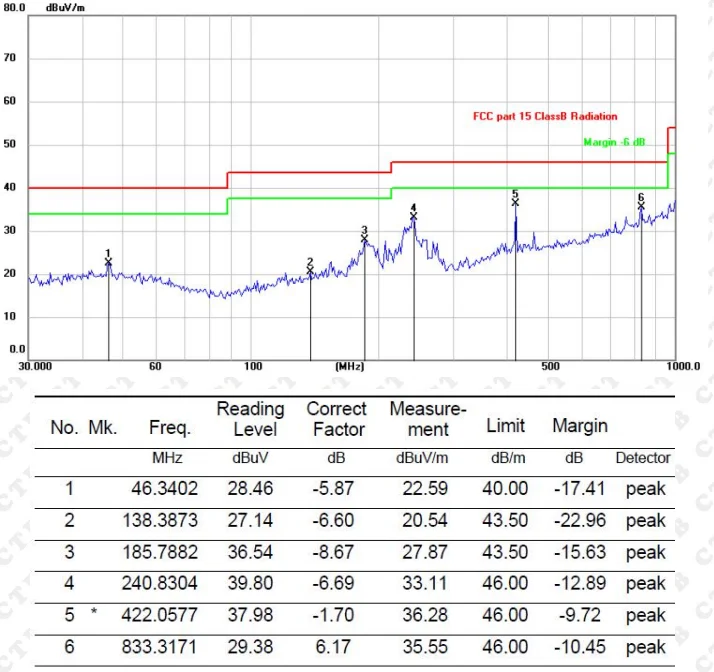Select marker 1 on the spectrum plot
The height and width of the screenshot is (672, 714).
tap(108, 262)
